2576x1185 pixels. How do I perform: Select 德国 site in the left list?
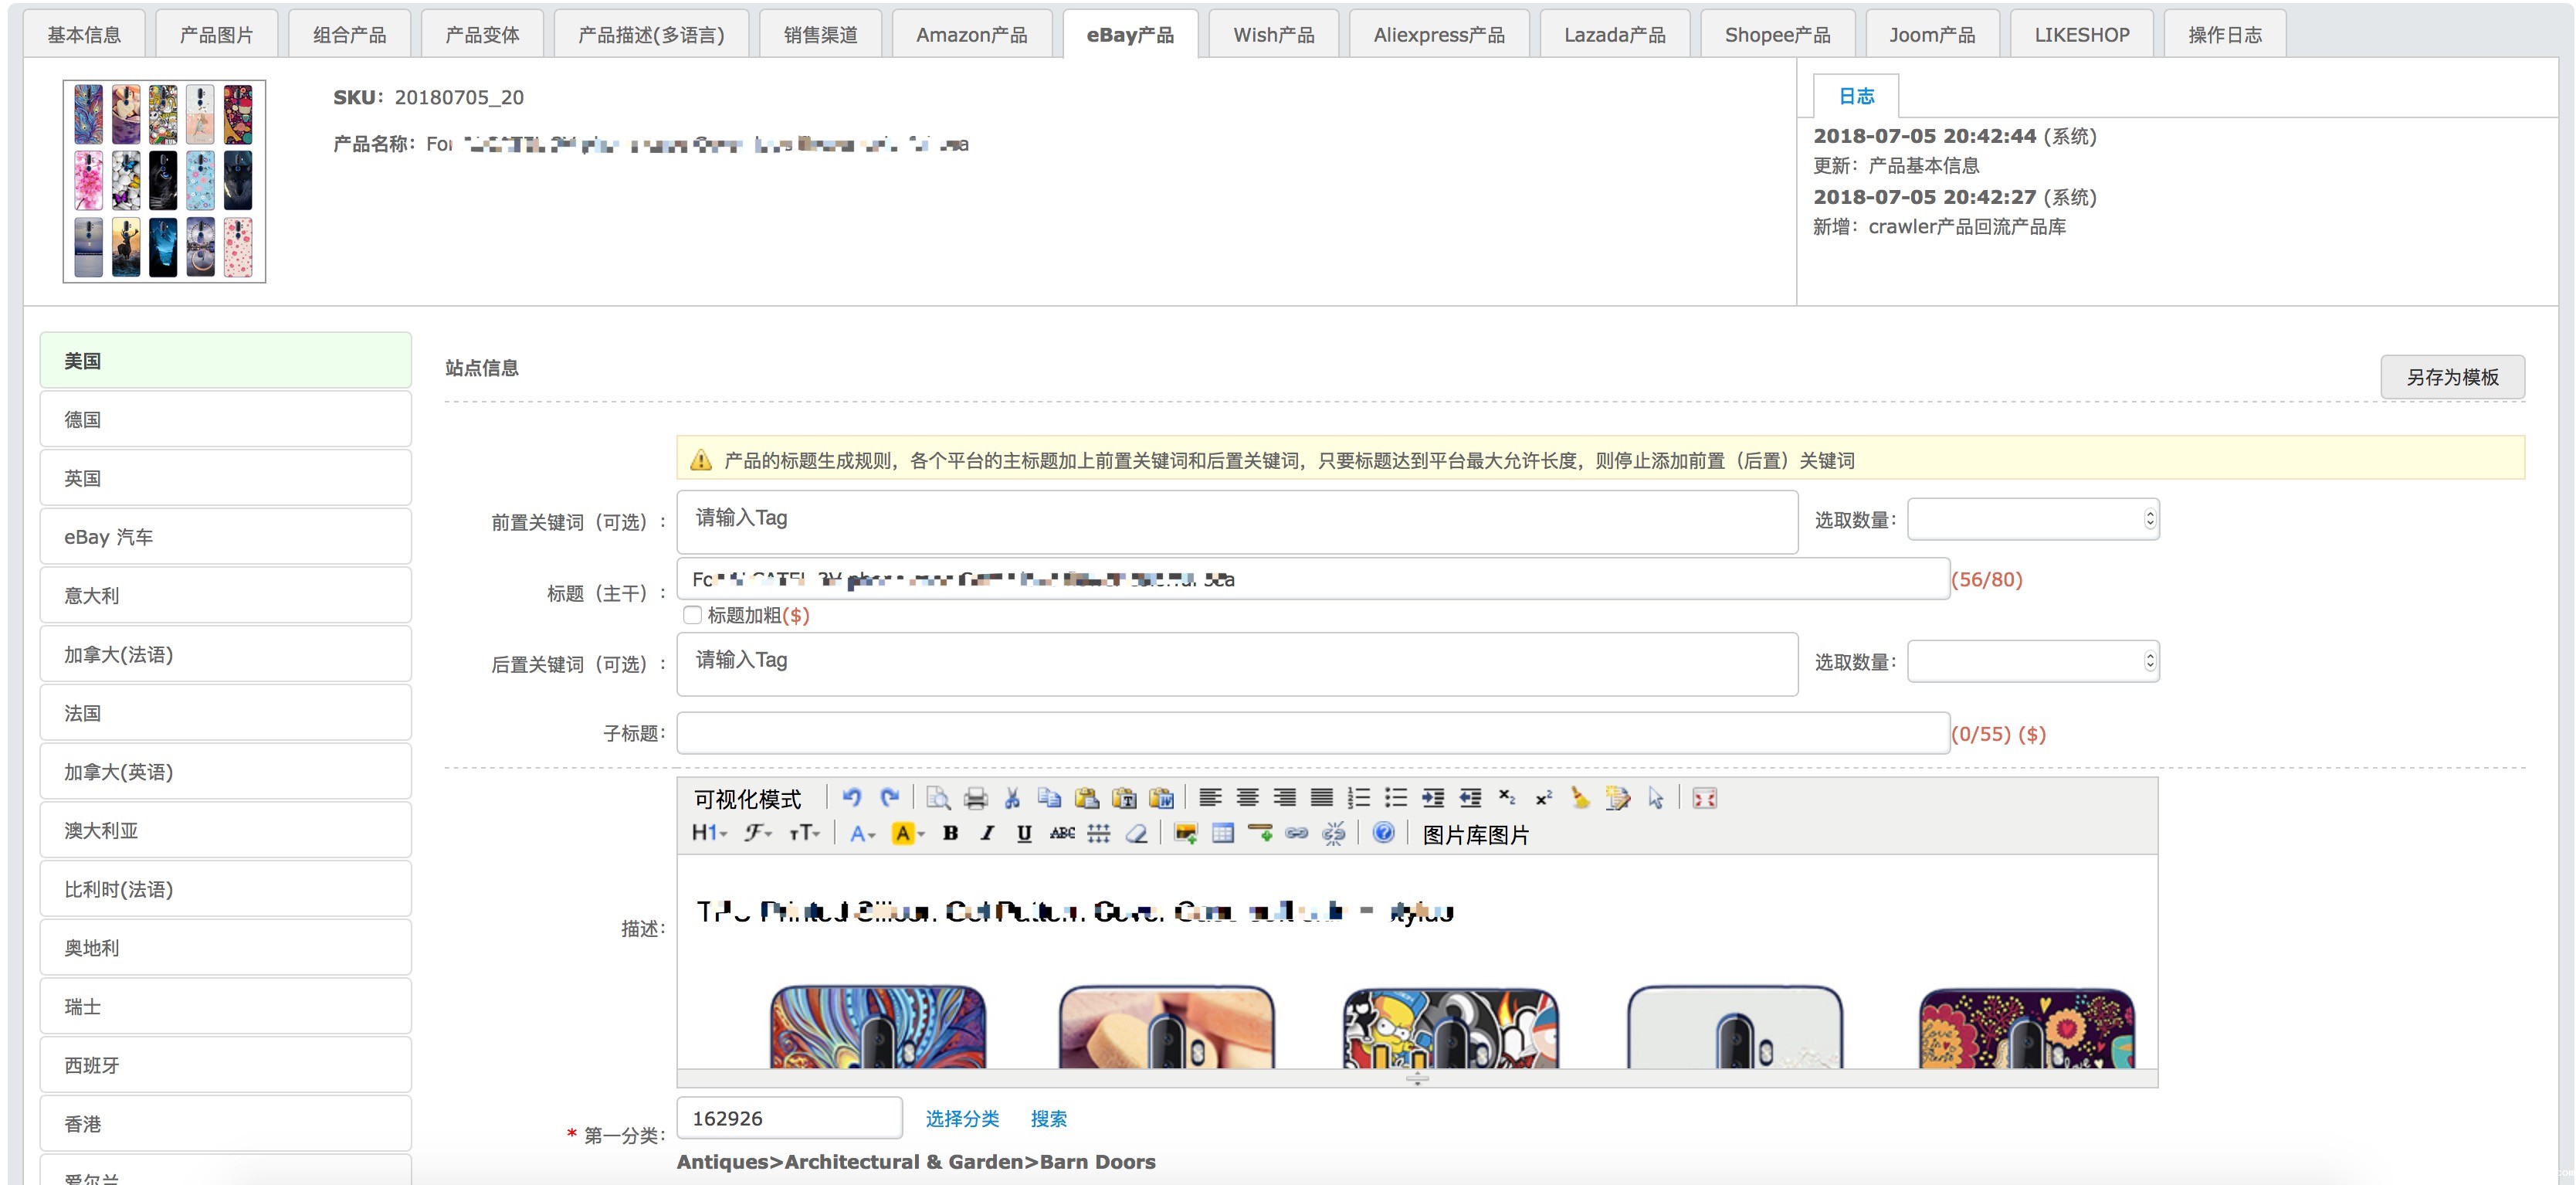[225, 420]
